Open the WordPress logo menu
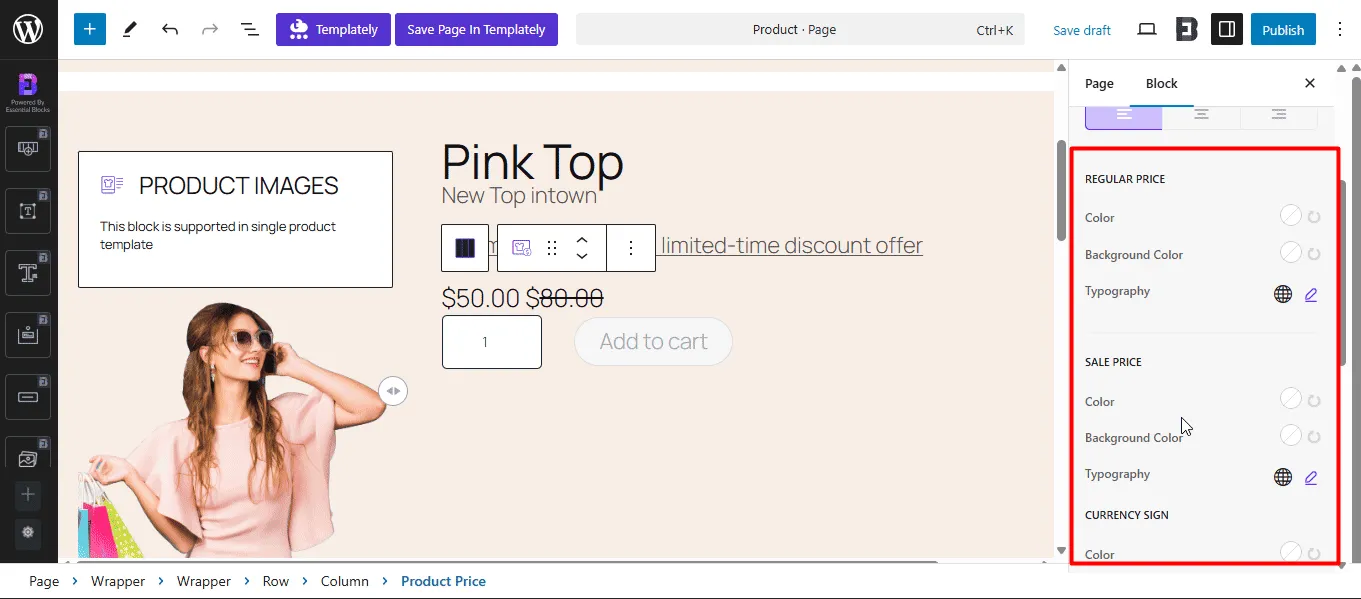The image size is (1361, 599). pos(28,29)
